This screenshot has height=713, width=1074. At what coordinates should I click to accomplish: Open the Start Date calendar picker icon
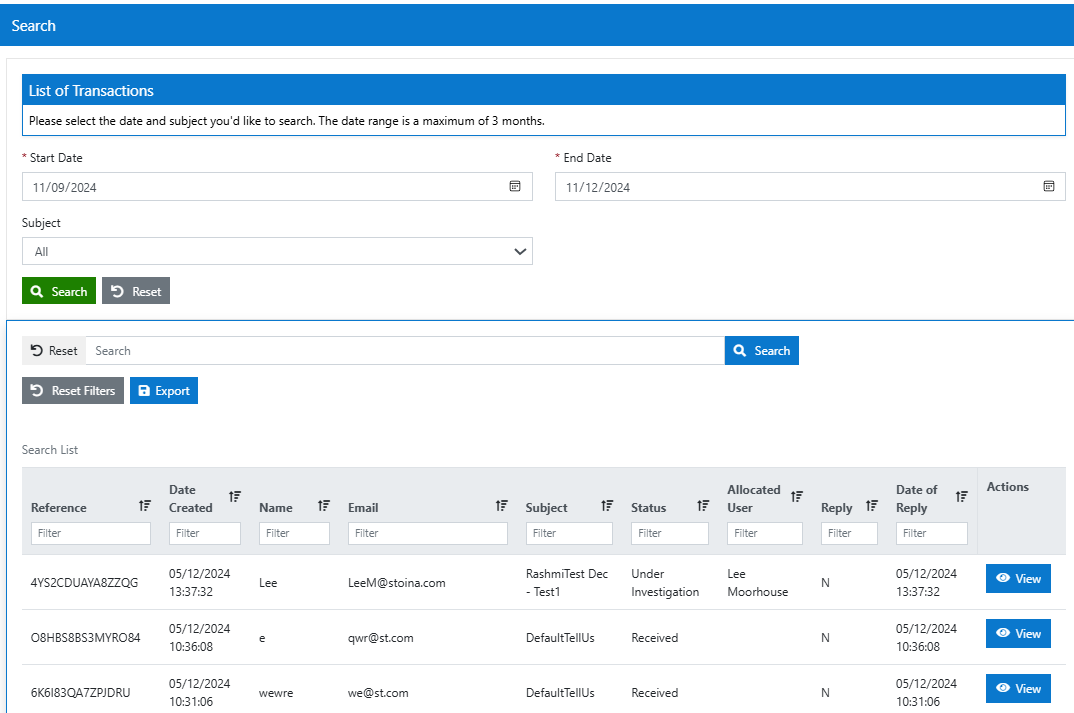(x=515, y=186)
